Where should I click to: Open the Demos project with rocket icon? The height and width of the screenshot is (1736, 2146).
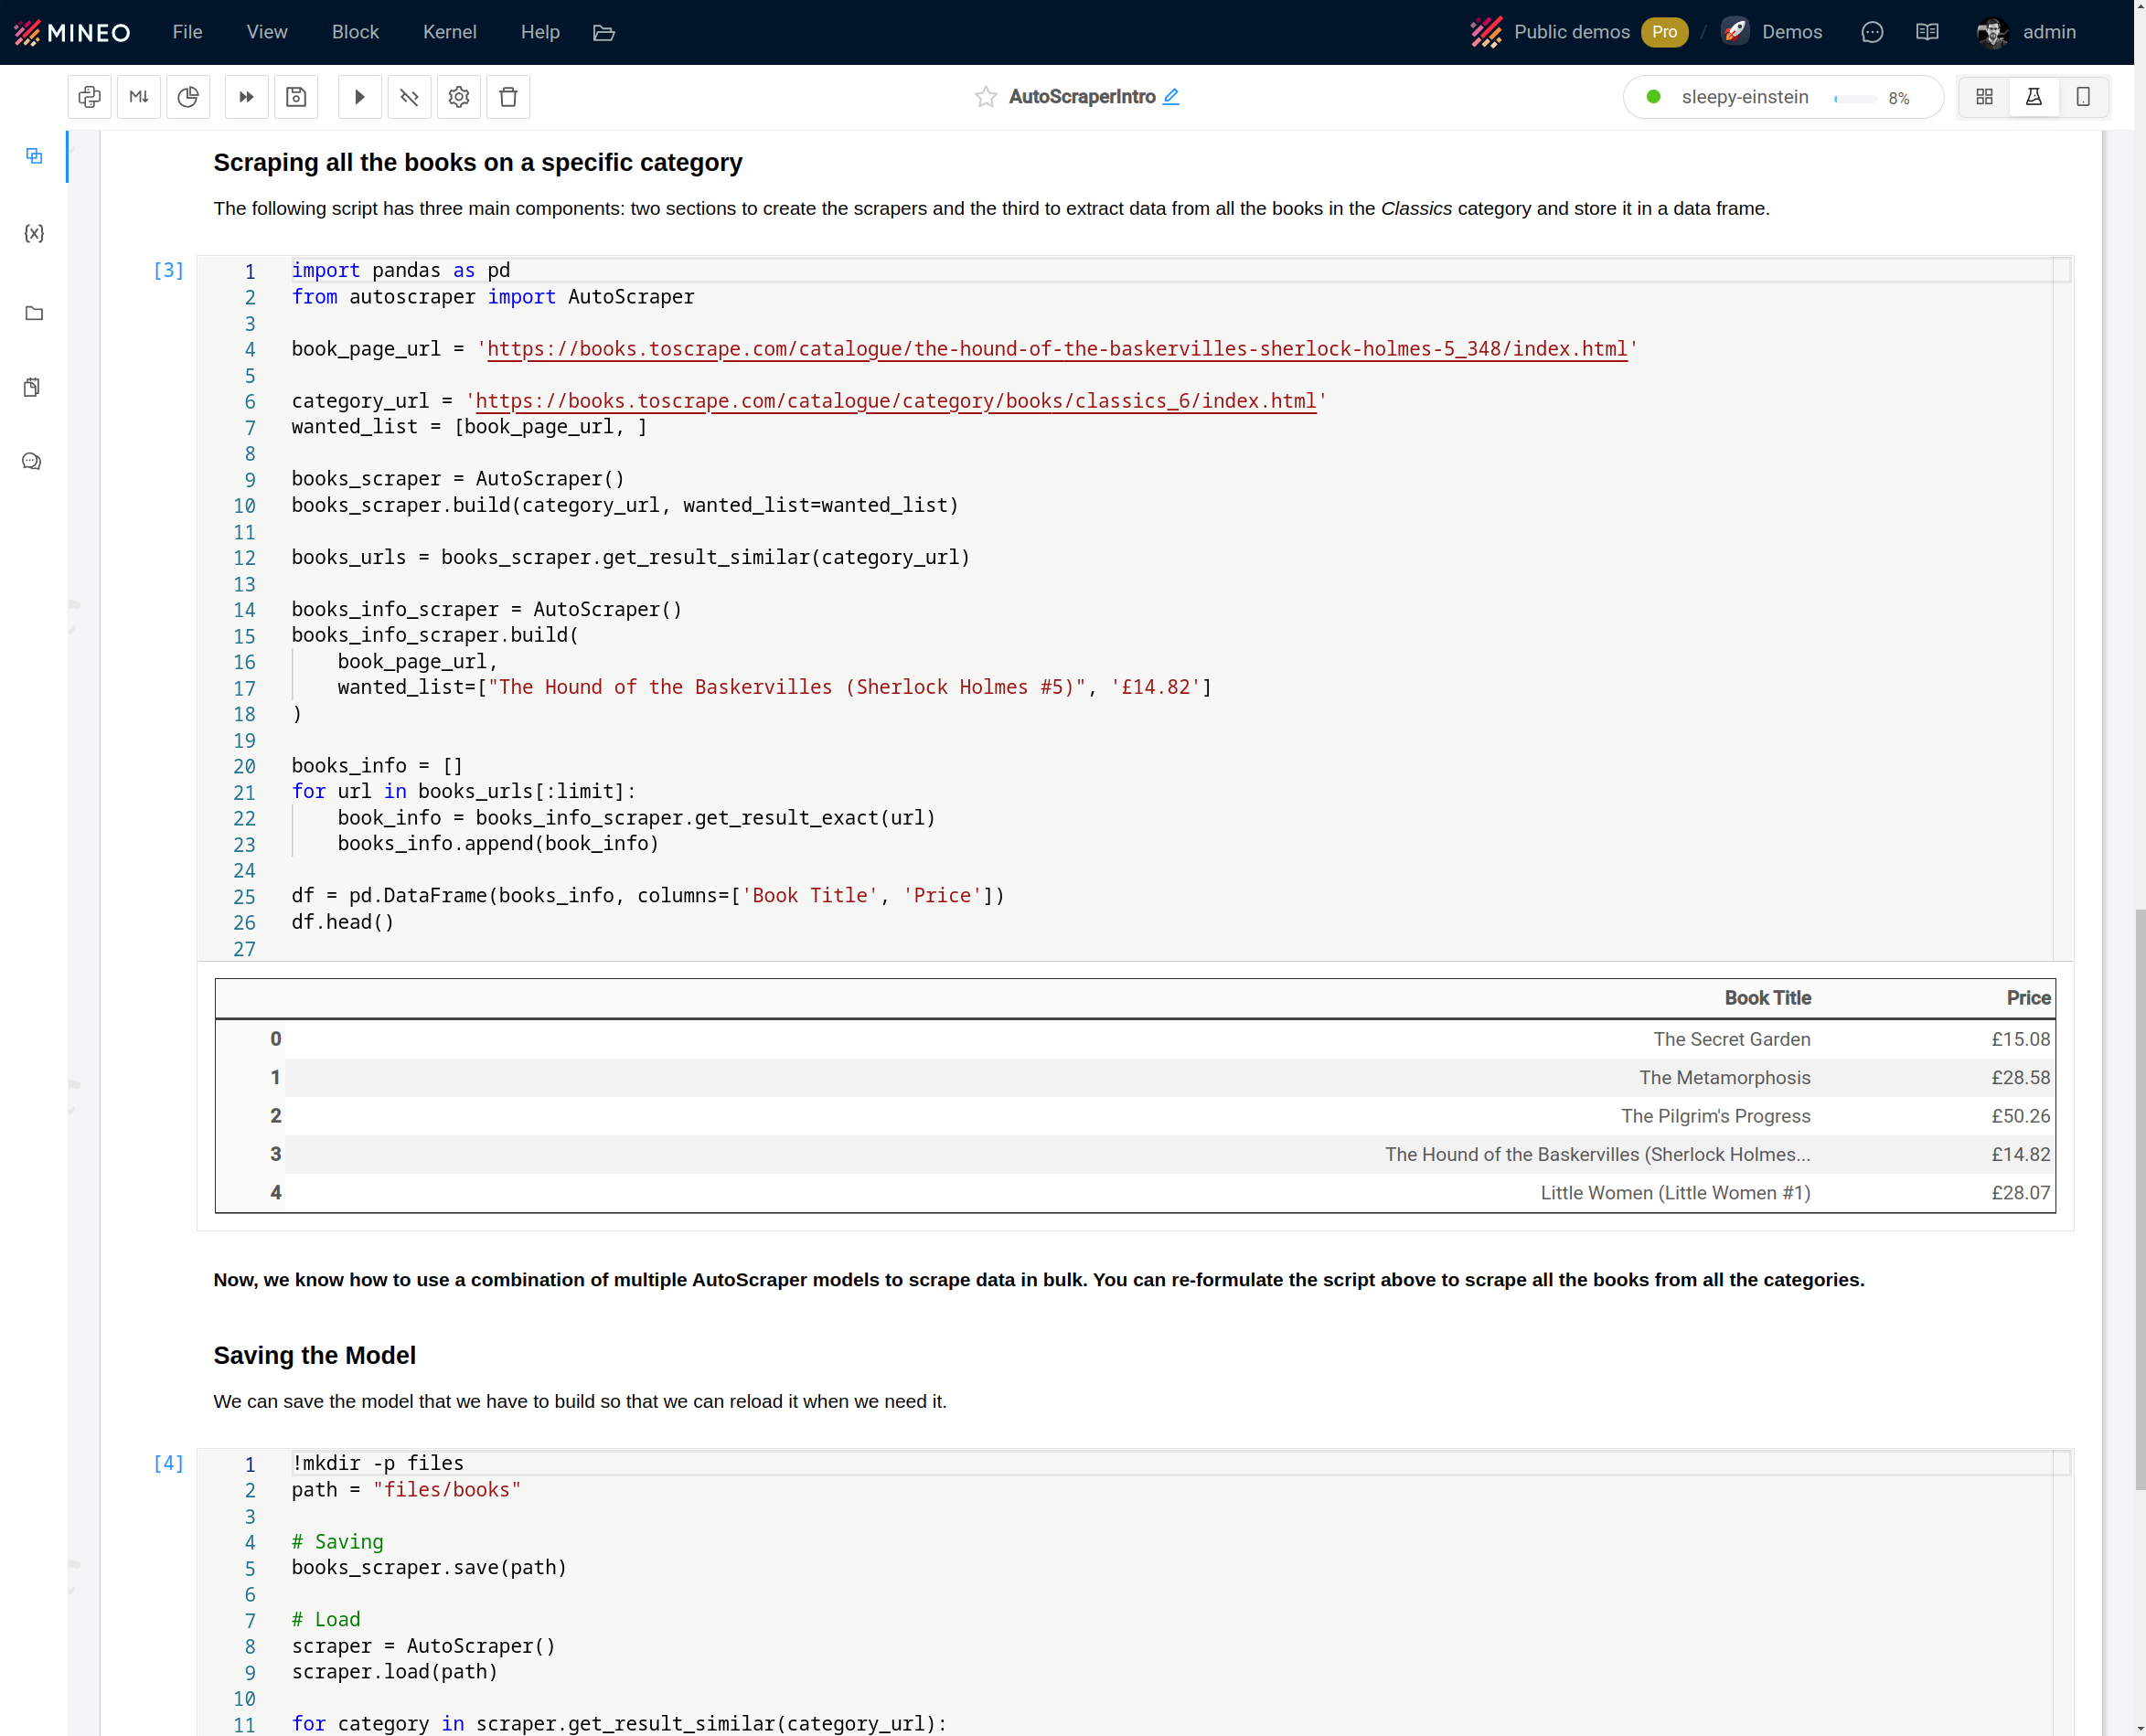point(1772,32)
